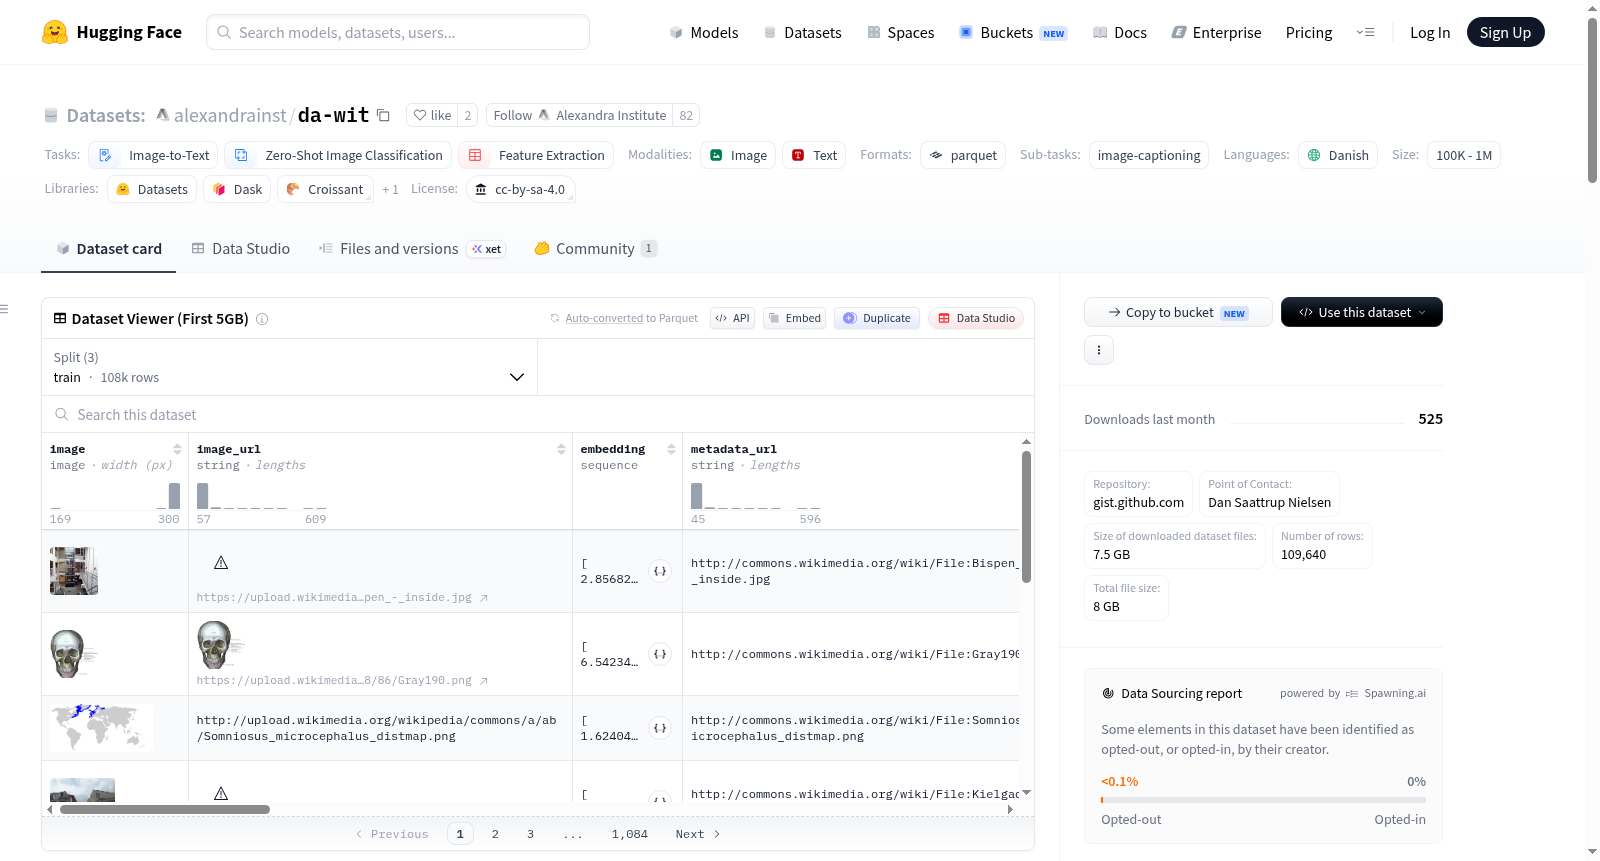Screen dimensions: 1600x861
Task: Copy dataset name with the copy icon
Action: point(383,115)
